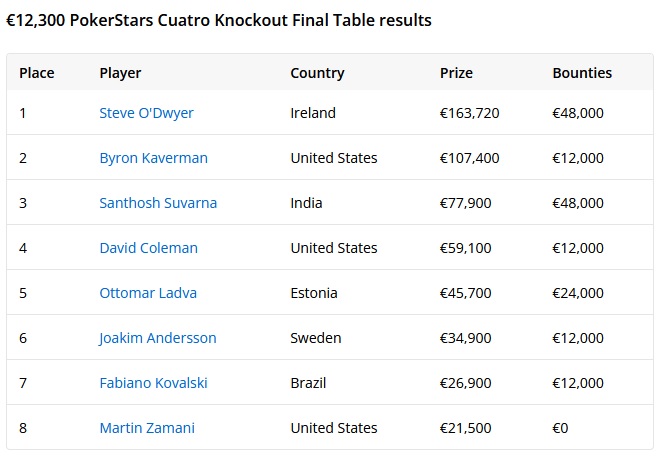
Task: Open Byron Kaverman player profile
Action: 154,158
